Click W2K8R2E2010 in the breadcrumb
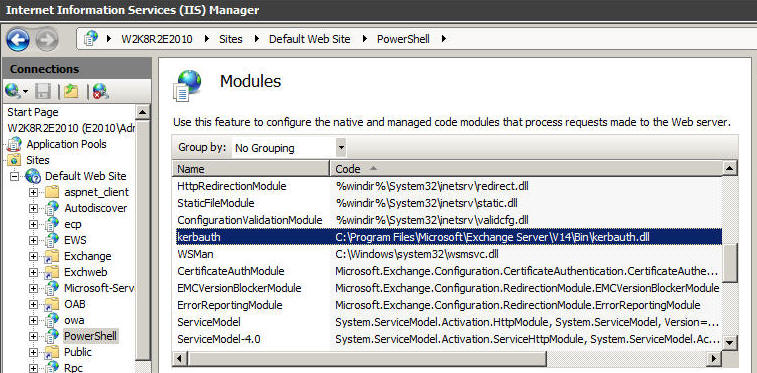The image size is (757, 373). [x=156, y=39]
